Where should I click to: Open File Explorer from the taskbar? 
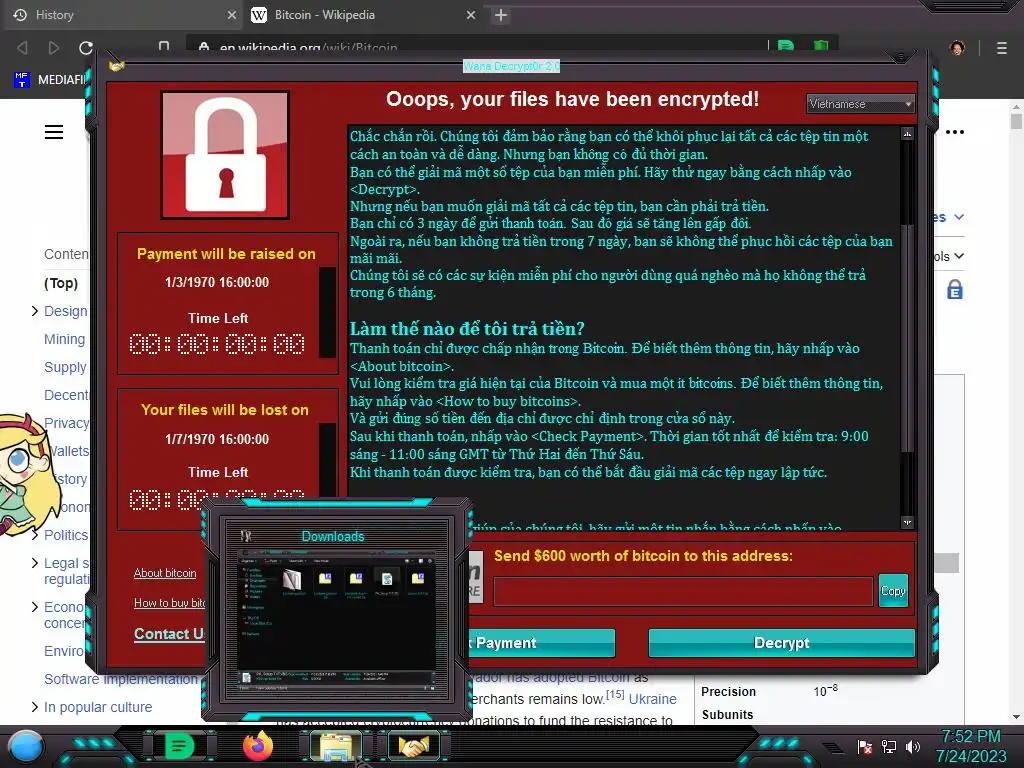336,746
